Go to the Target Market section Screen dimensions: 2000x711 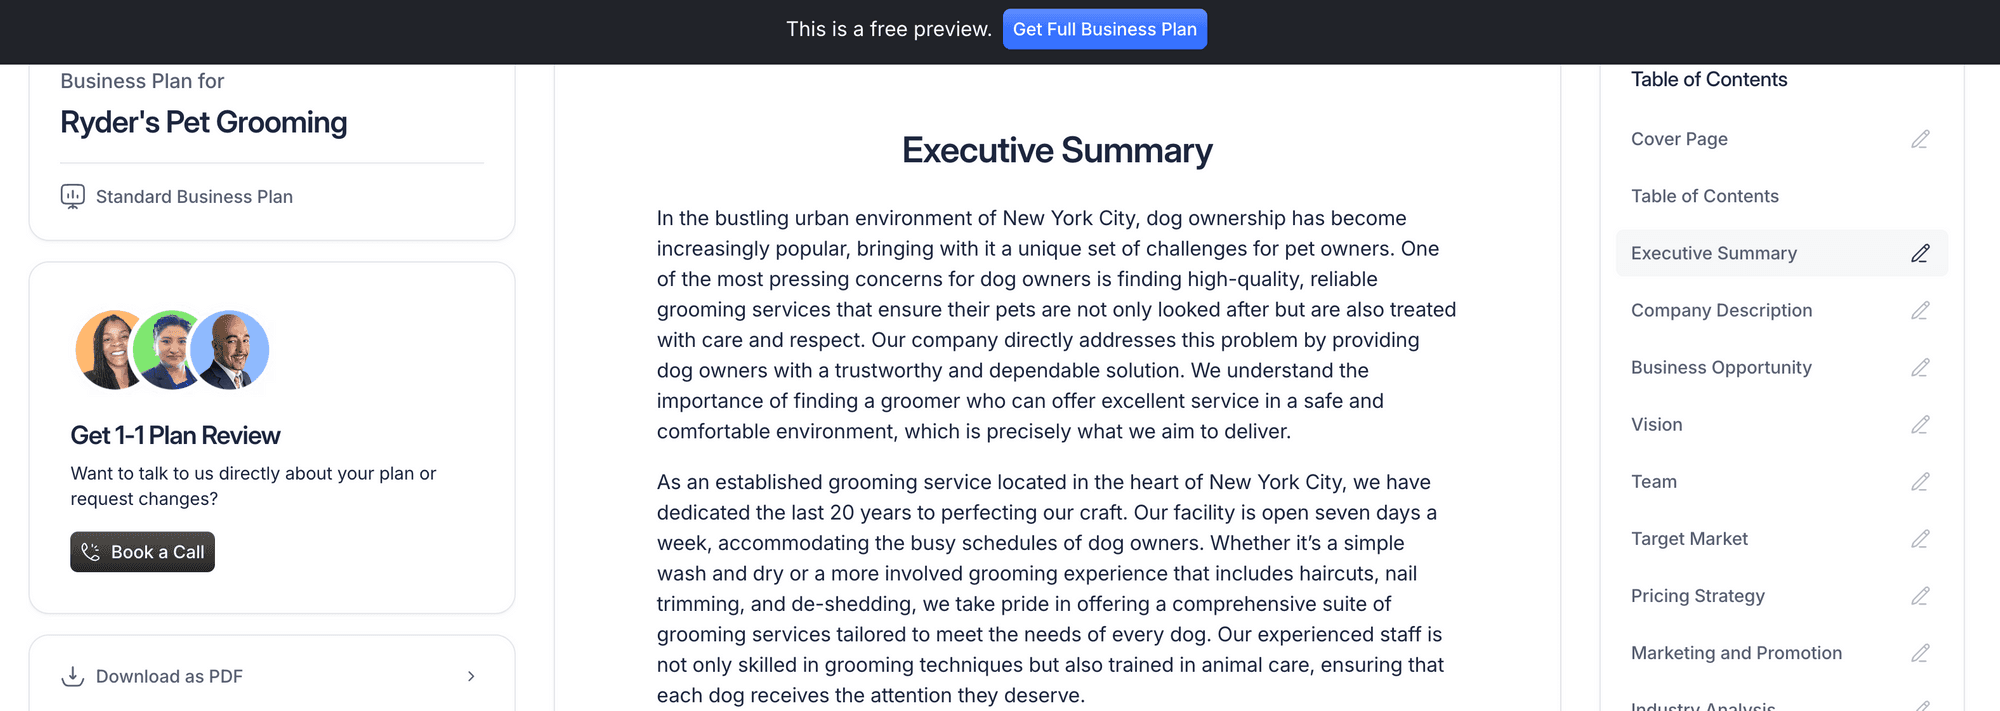pyautogui.click(x=1689, y=538)
